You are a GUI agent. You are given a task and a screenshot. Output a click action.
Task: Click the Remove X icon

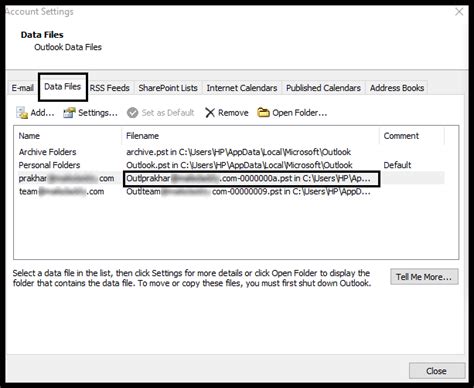coord(210,113)
